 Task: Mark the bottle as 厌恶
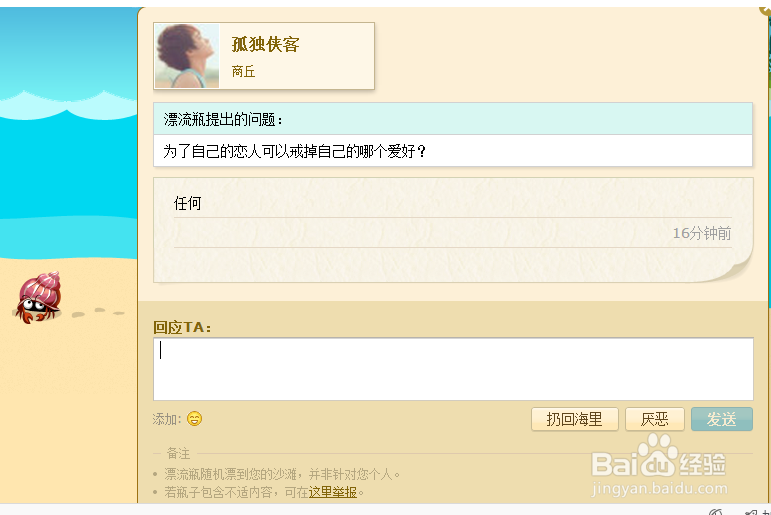654,419
